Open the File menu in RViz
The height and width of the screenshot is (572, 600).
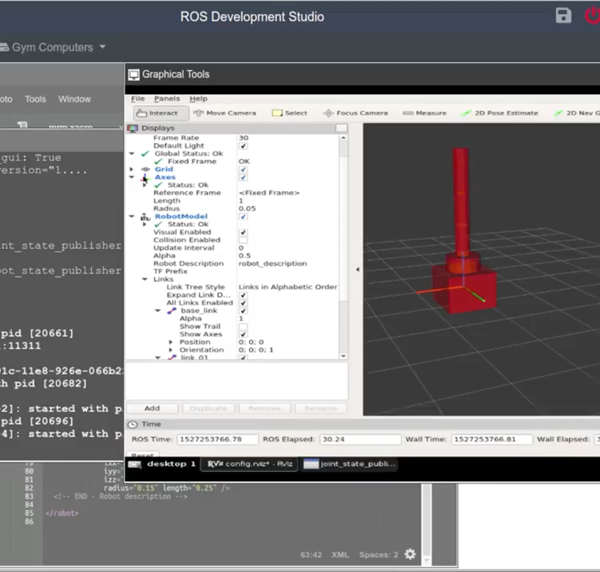tap(138, 99)
